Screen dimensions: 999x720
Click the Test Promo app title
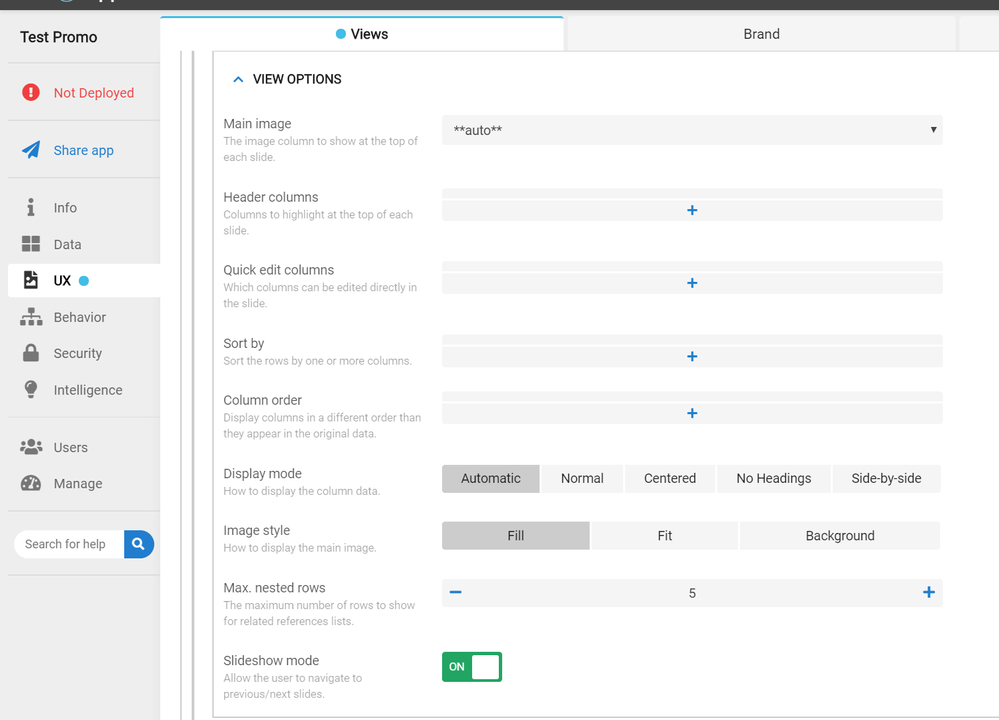tap(59, 37)
